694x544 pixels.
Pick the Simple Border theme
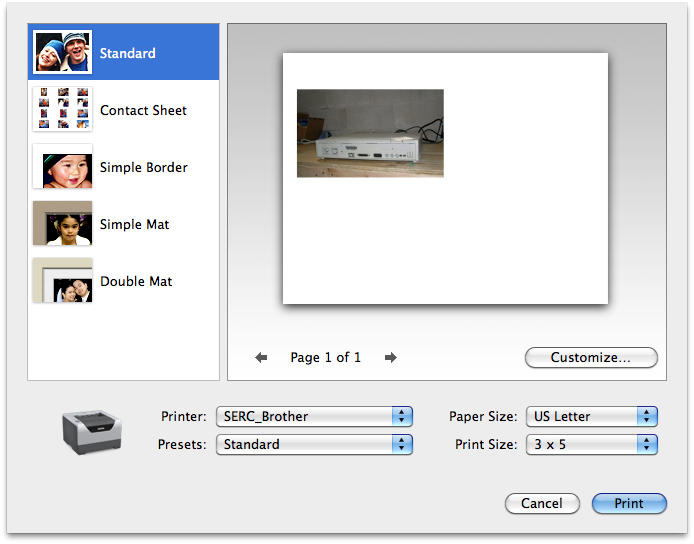[x=123, y=166]
